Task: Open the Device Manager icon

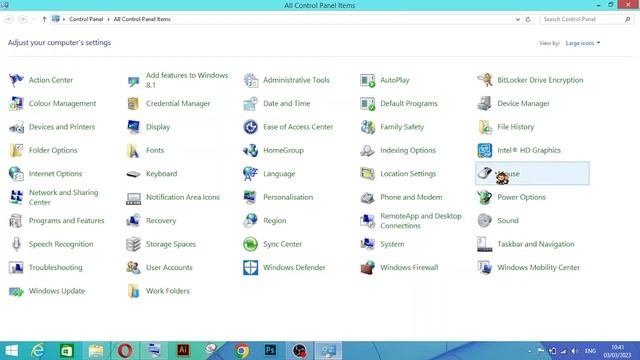Action: tap(484, 104)
